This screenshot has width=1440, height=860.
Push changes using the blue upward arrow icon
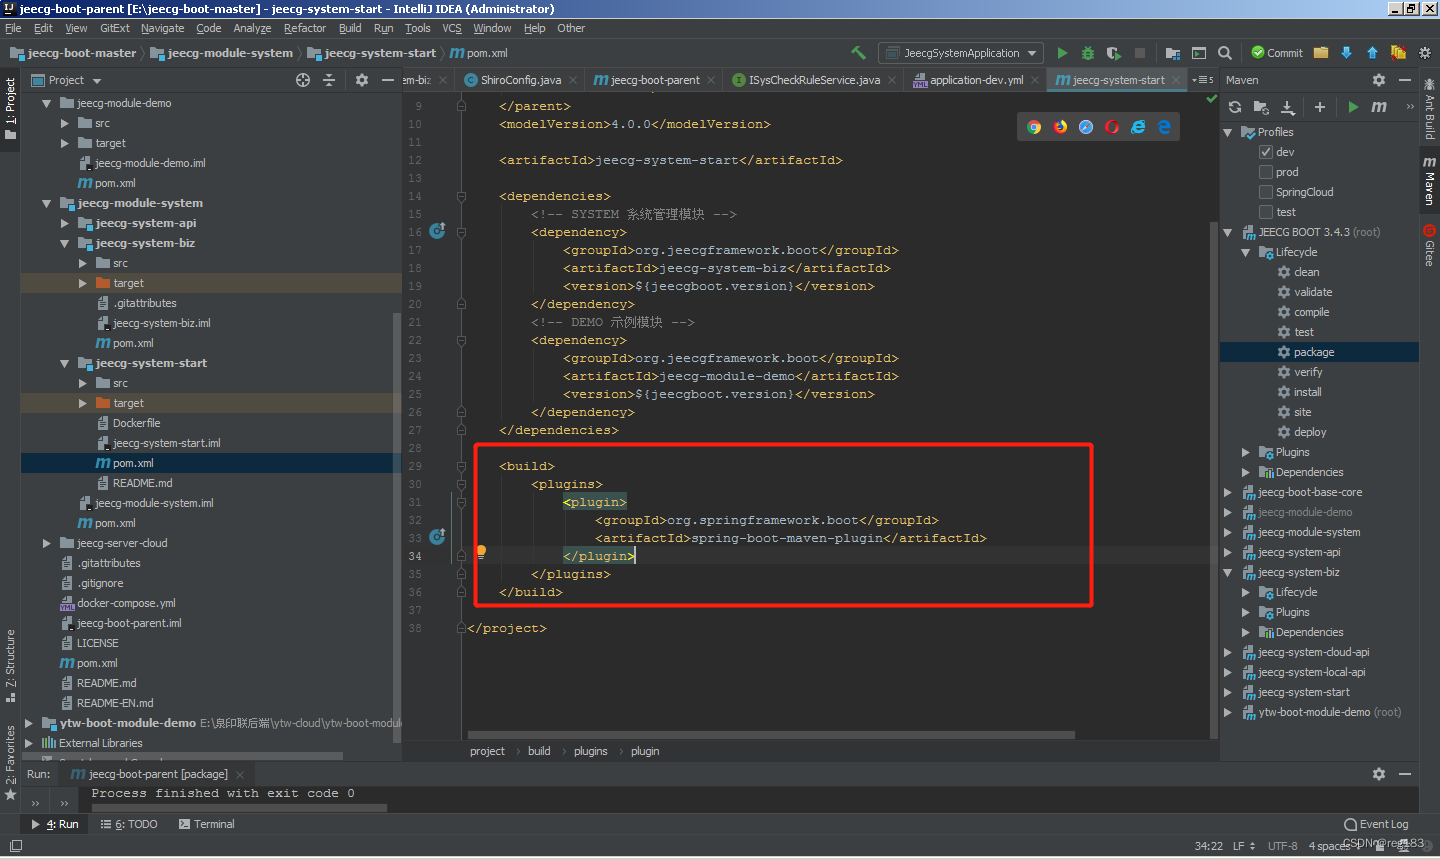pos(1373,52)
